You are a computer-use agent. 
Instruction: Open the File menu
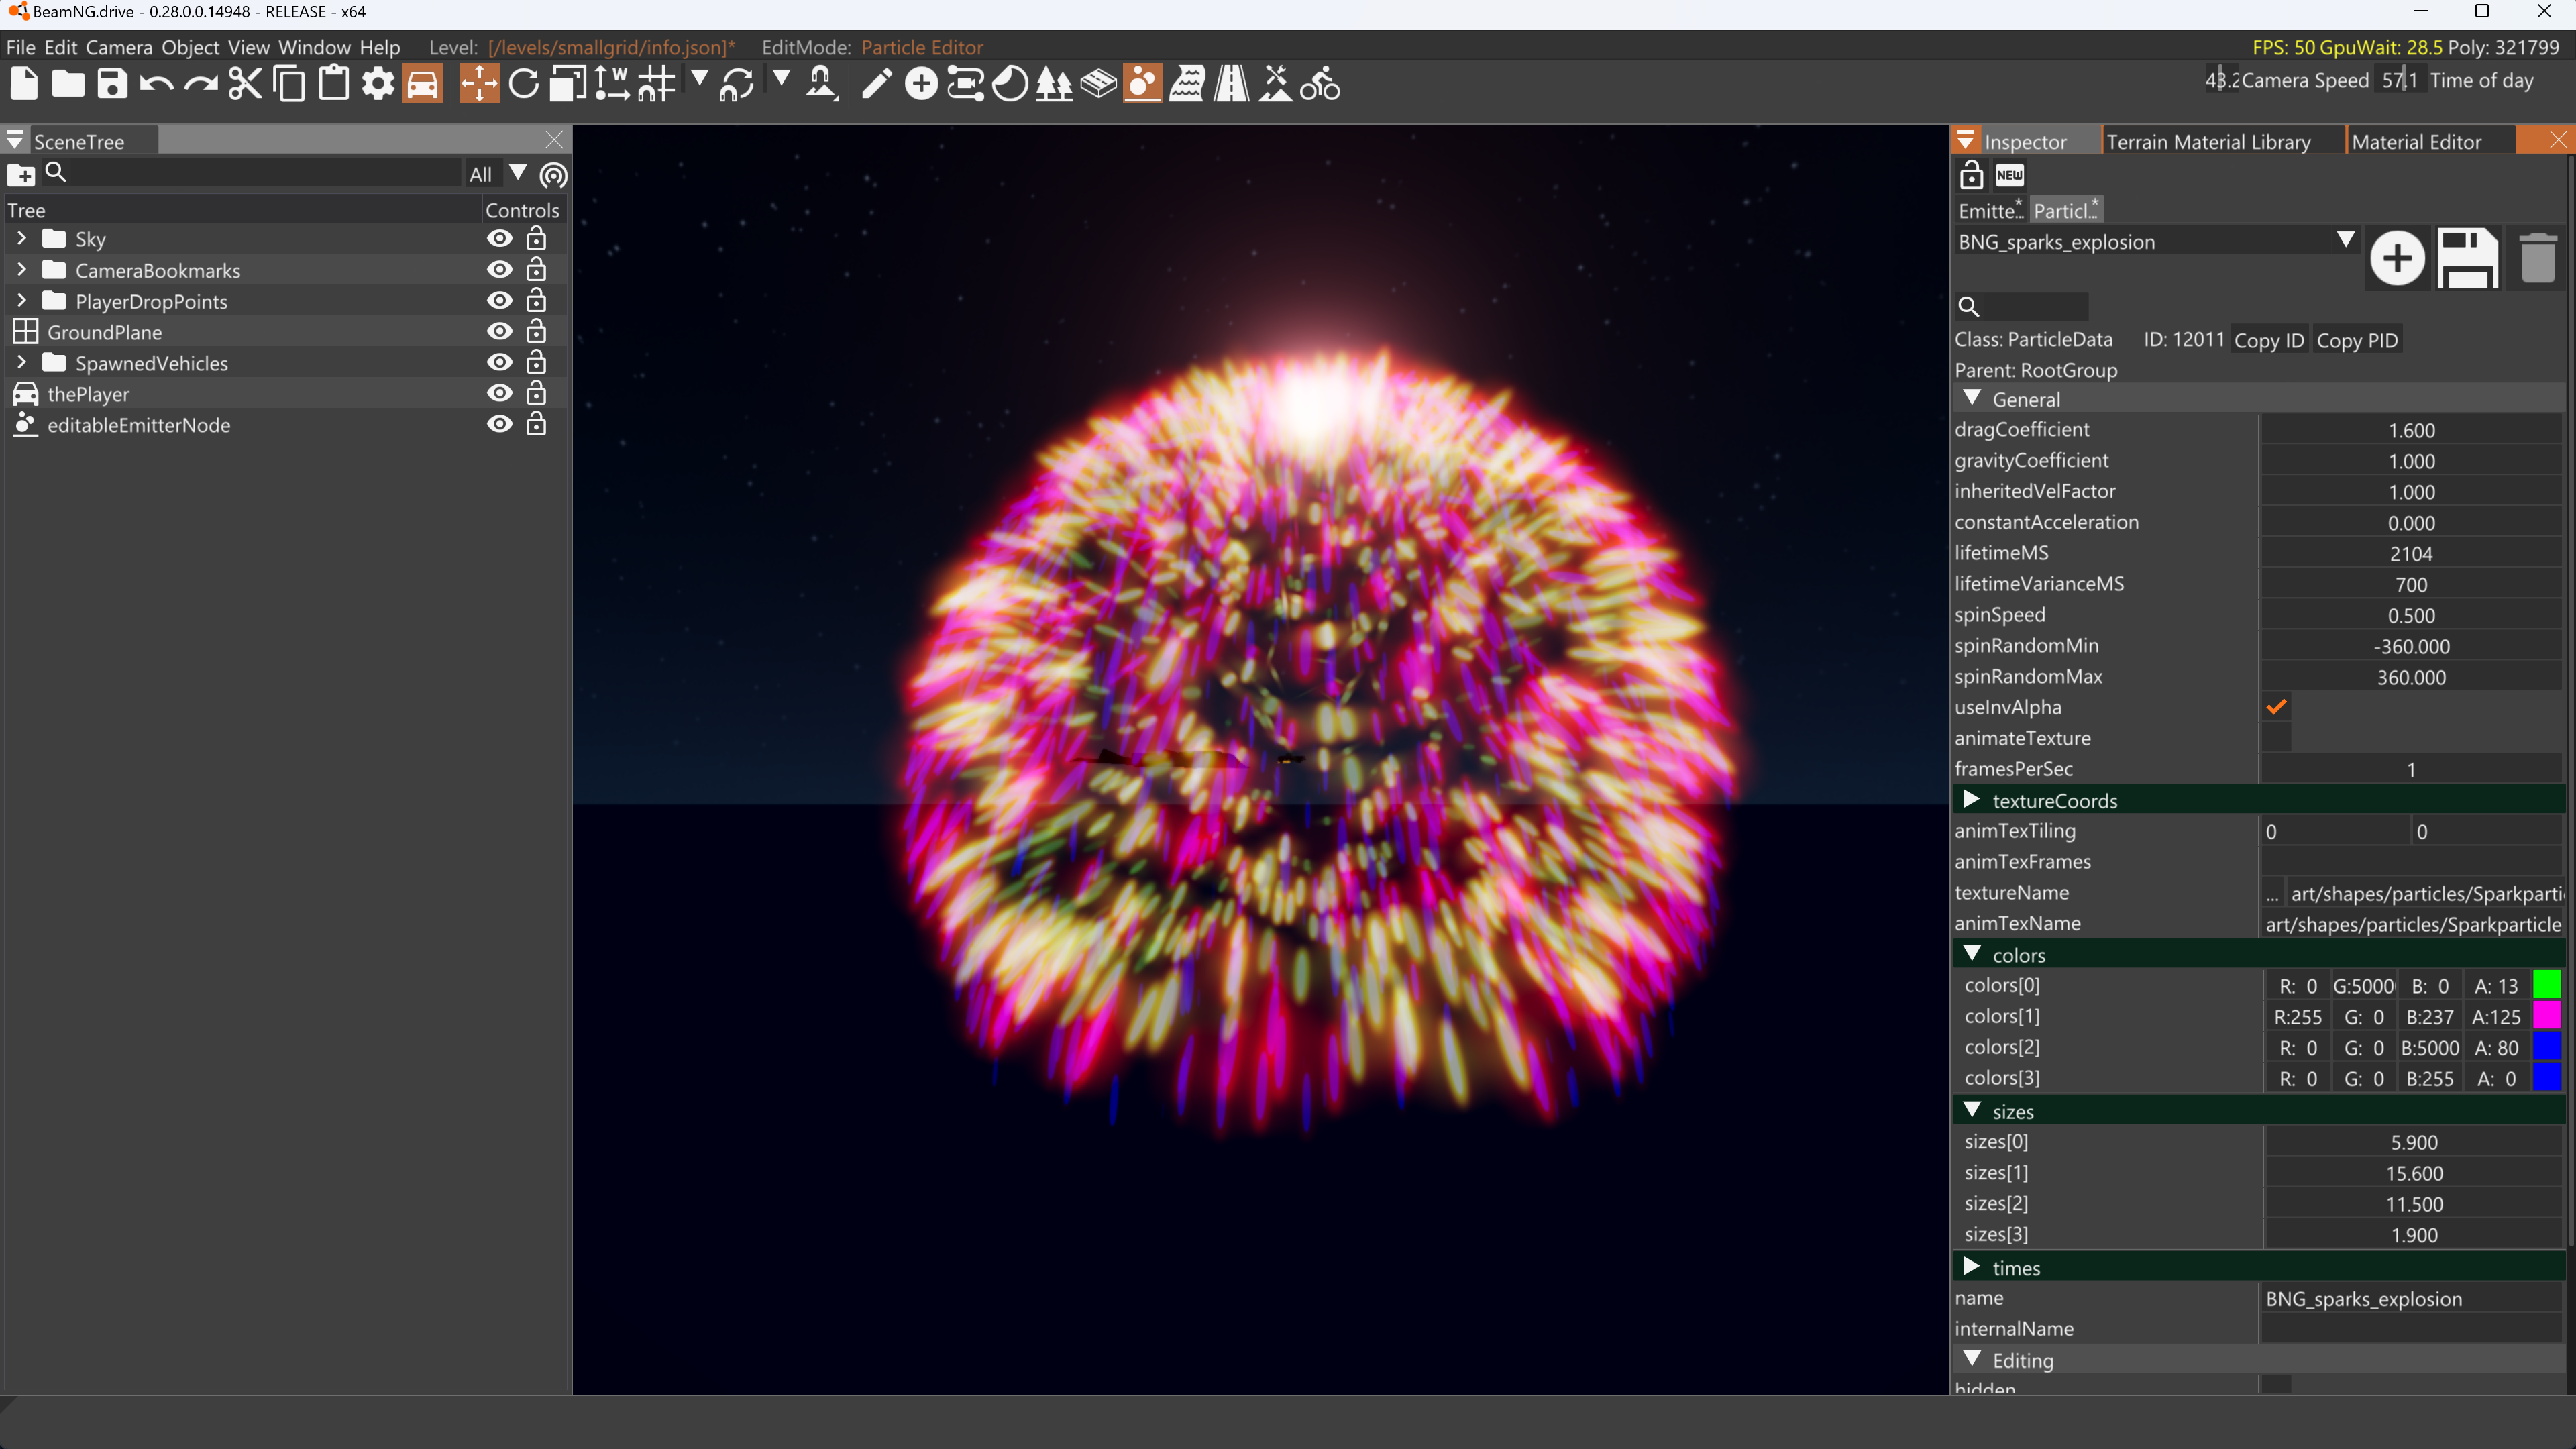pos(20,47)
